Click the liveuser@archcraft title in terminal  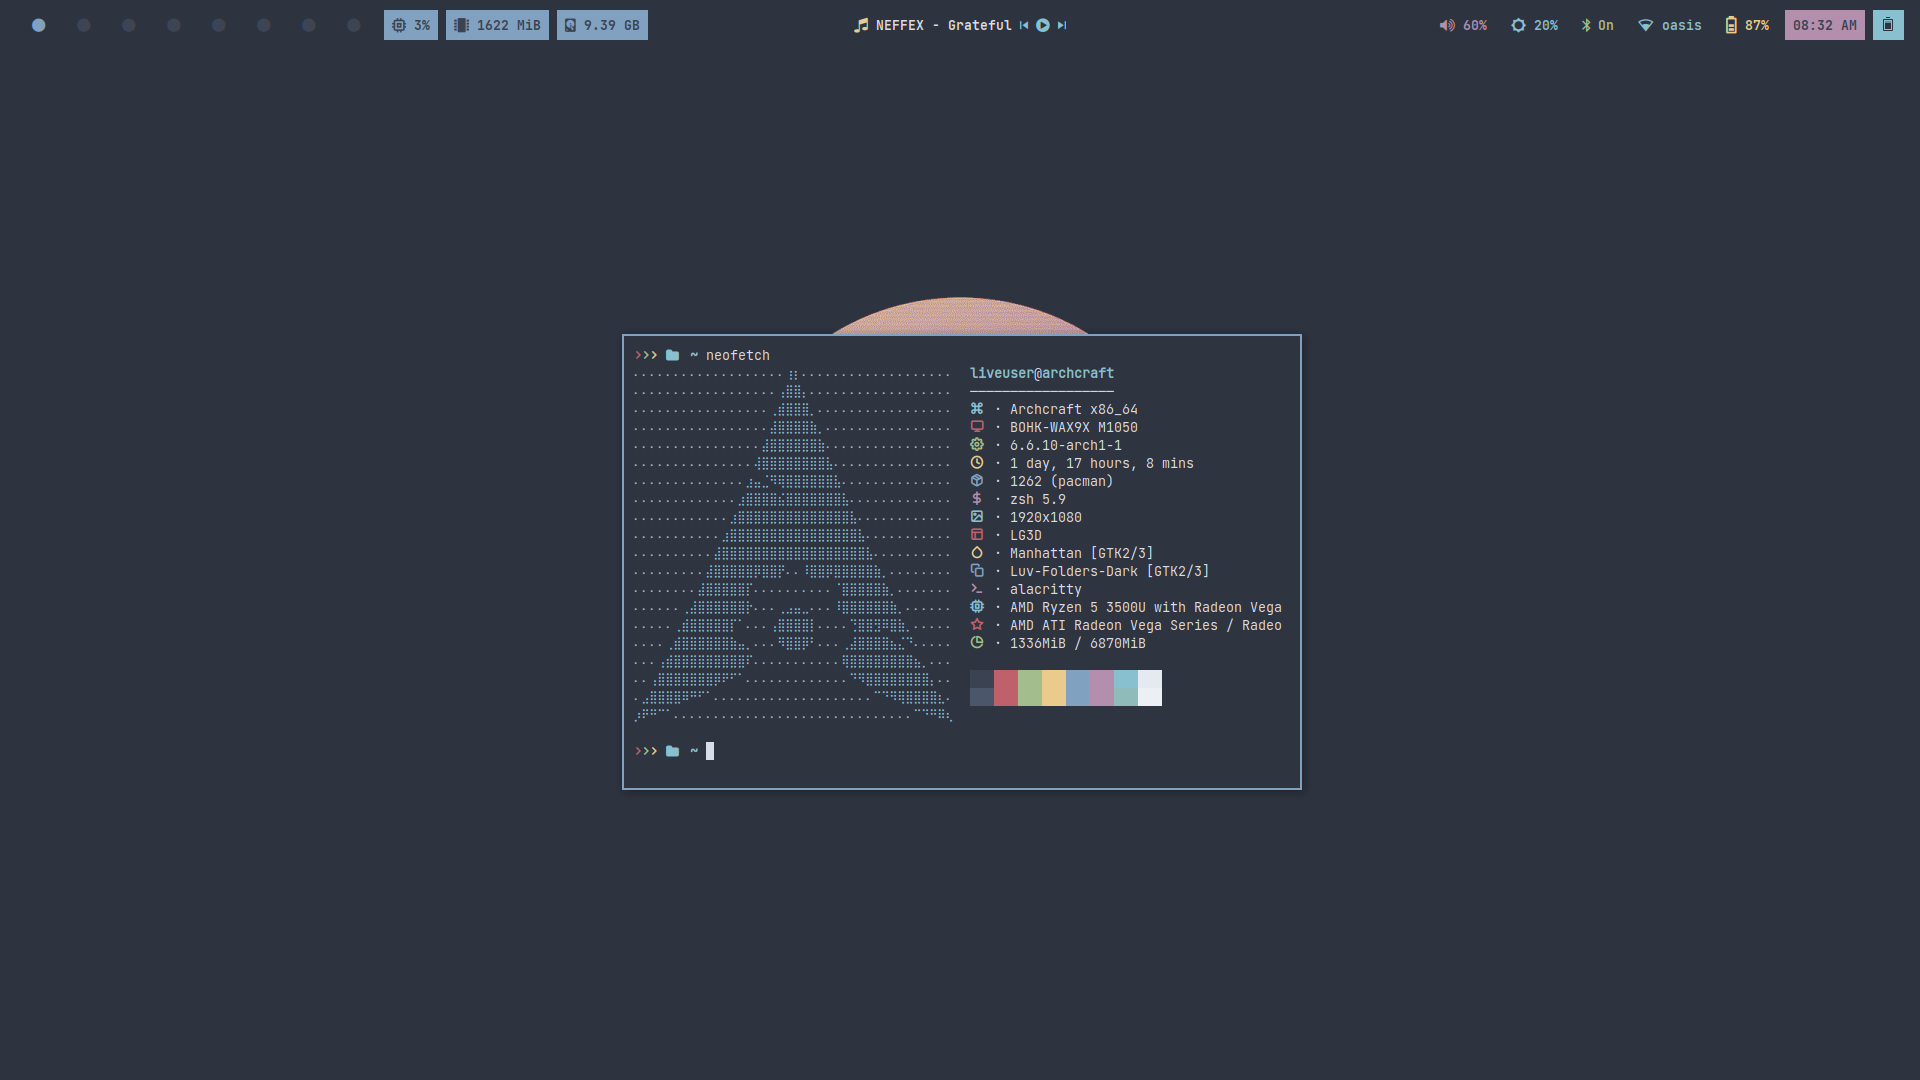(x=1041, y=373)
